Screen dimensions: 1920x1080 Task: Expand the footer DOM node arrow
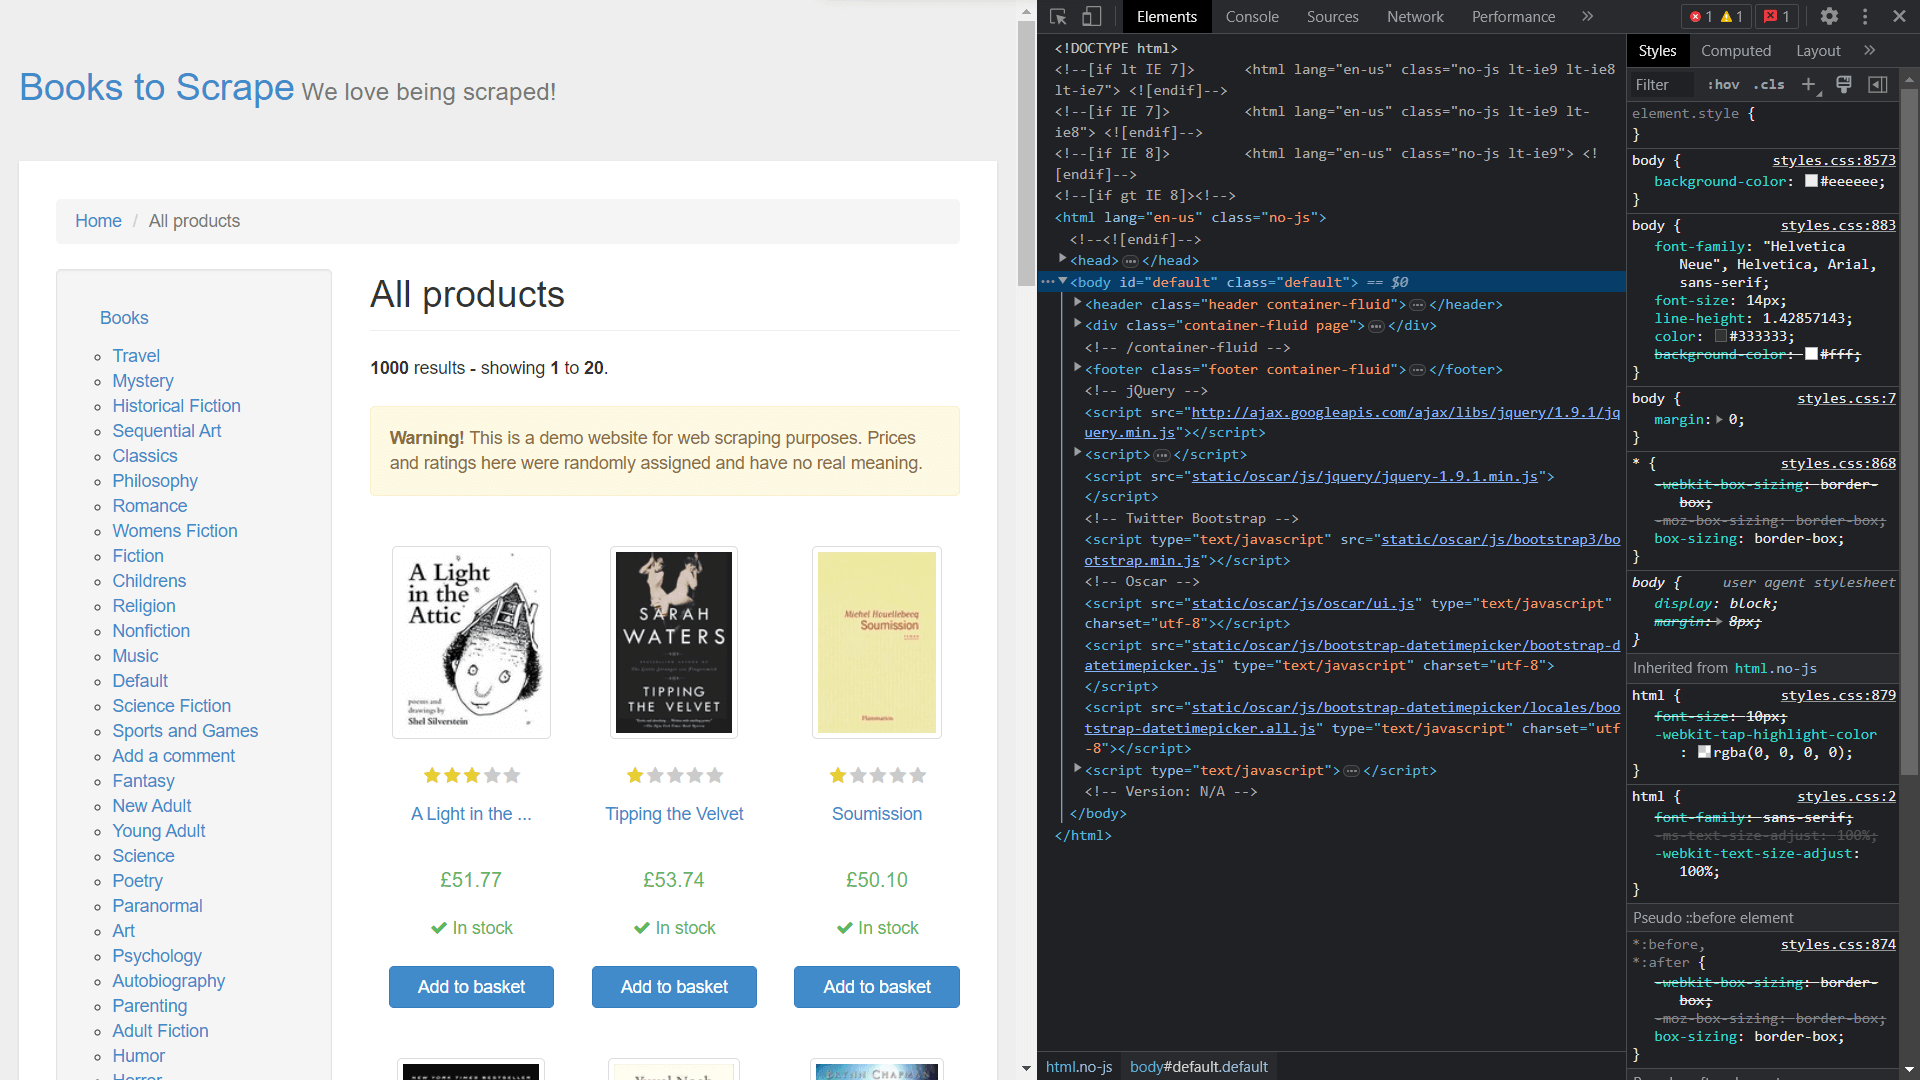1077,368
